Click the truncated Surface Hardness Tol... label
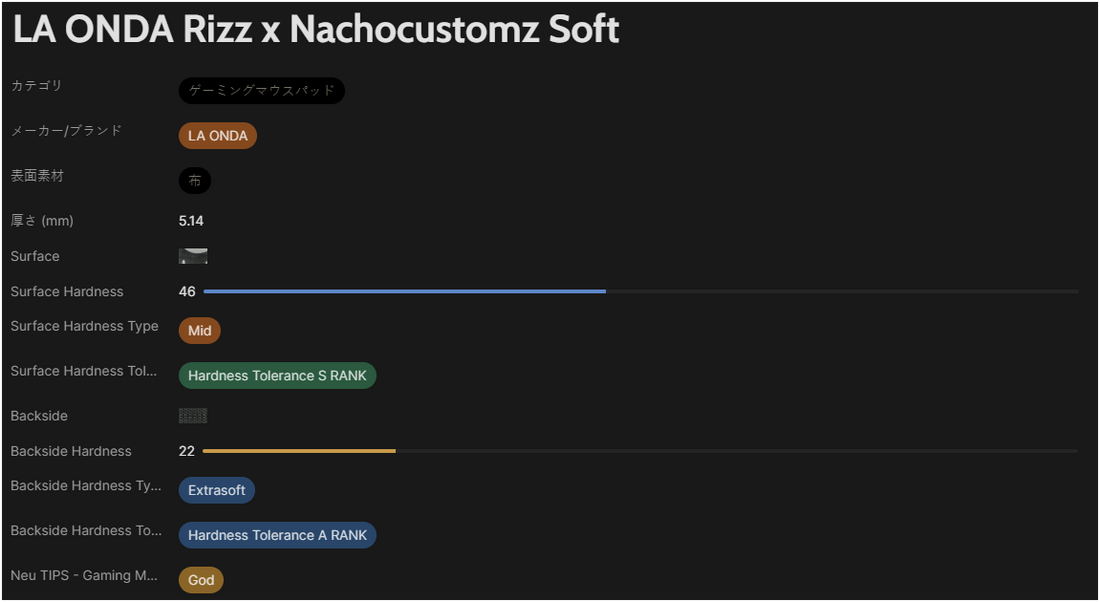The width and height of the screenshot is (1100, 602). click(x=83, y=370)
